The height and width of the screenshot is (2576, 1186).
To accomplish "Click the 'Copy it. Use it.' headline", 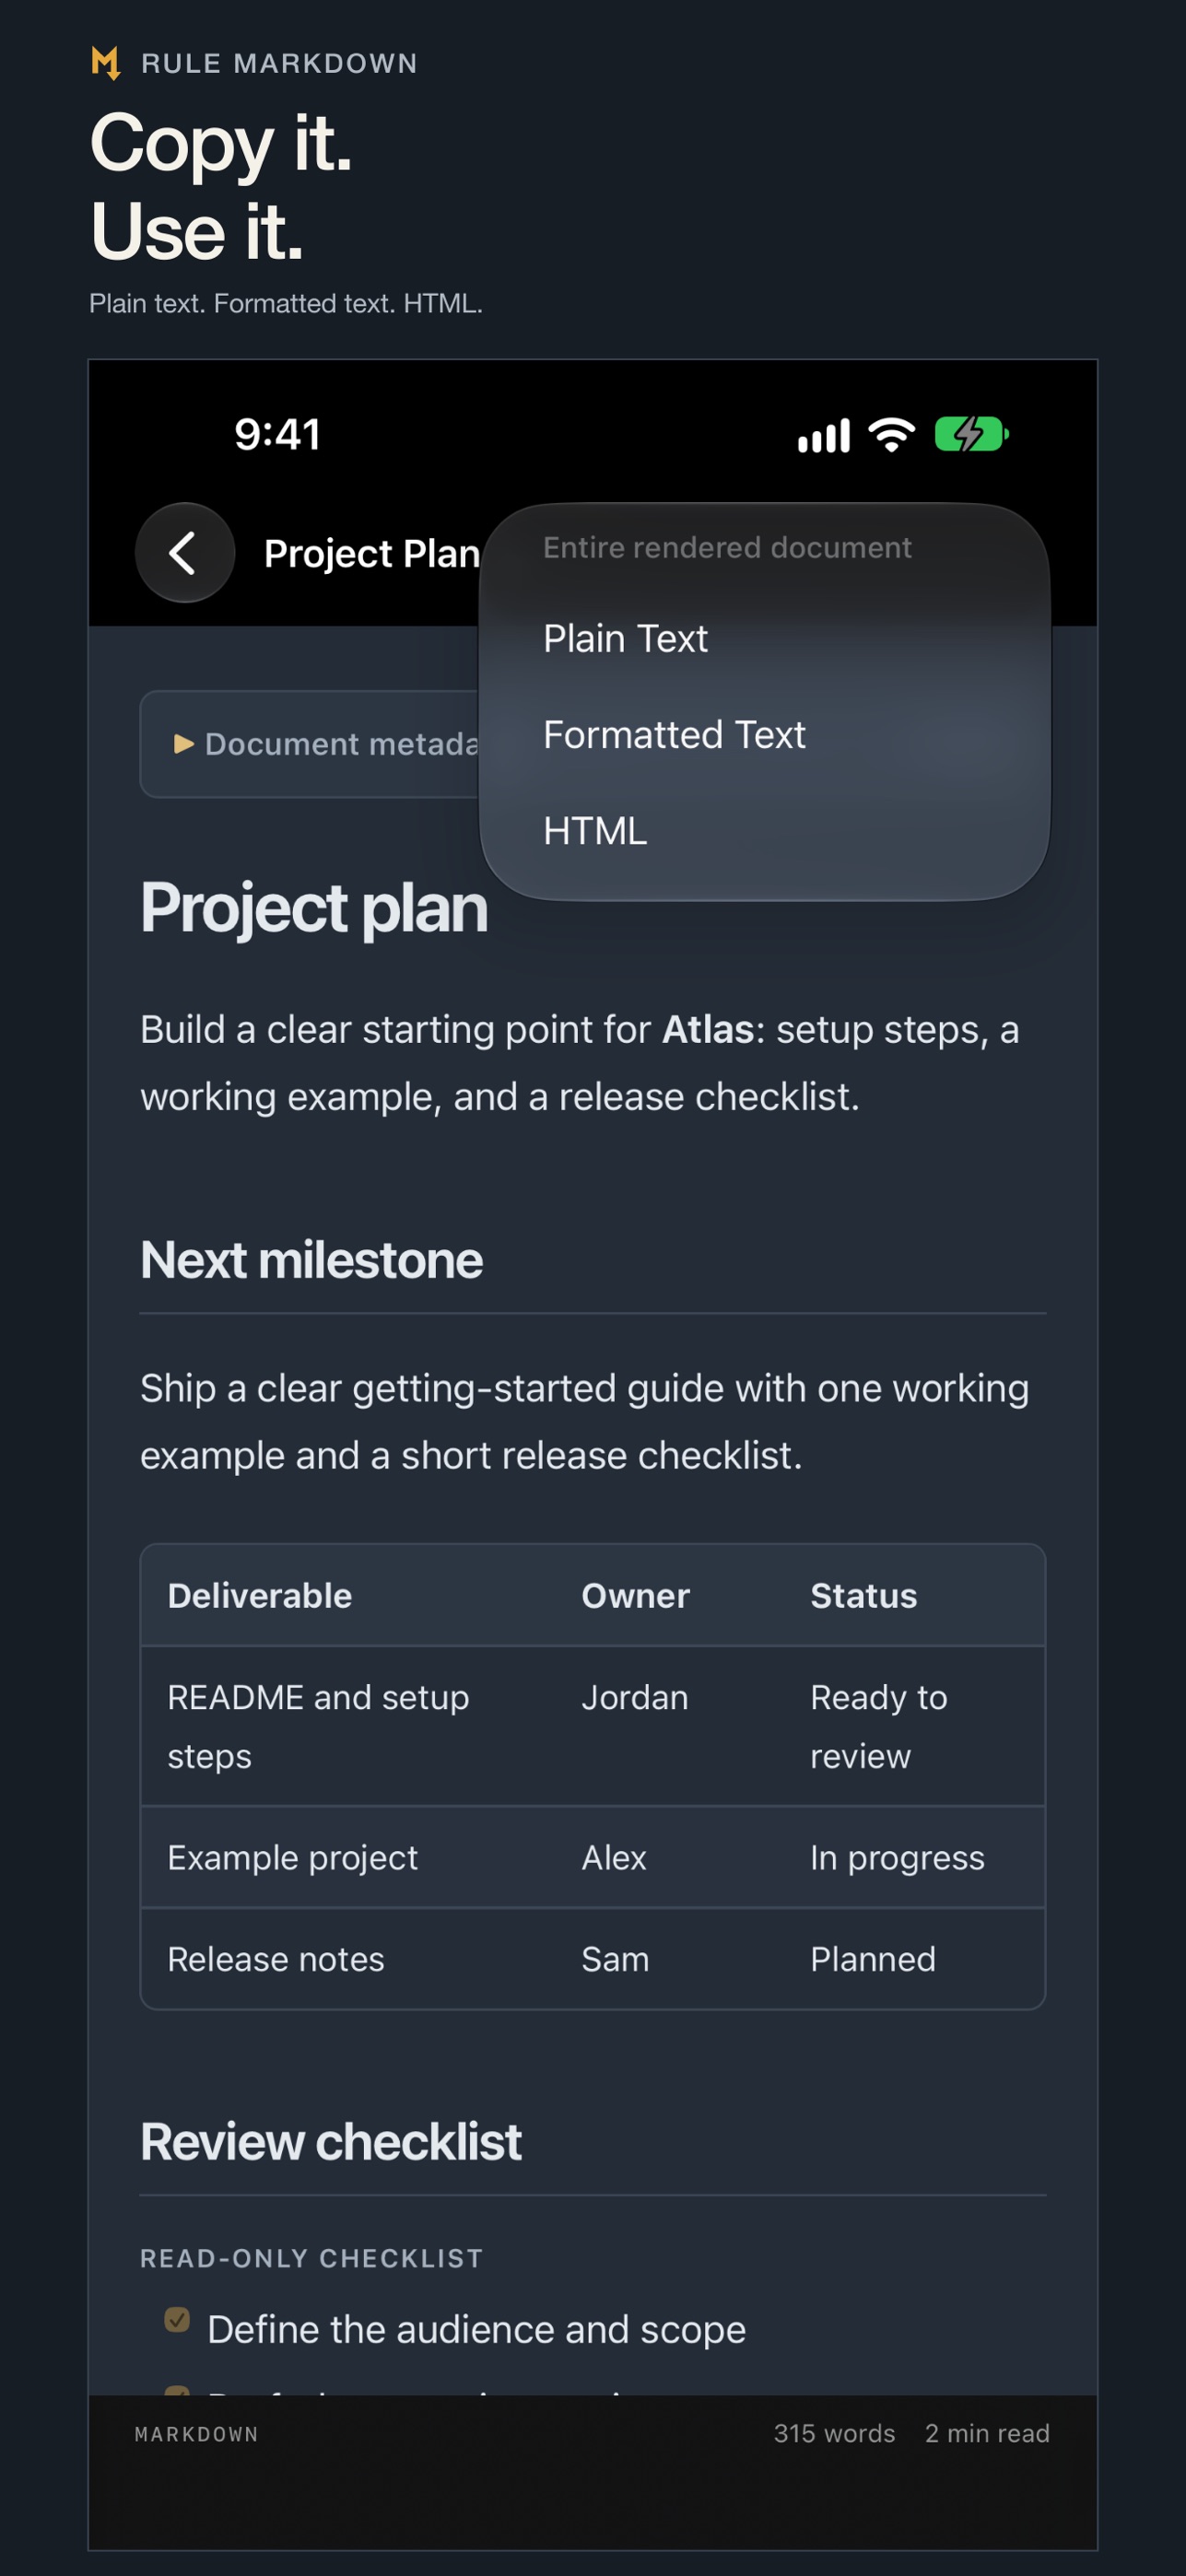I will point(221,187).
